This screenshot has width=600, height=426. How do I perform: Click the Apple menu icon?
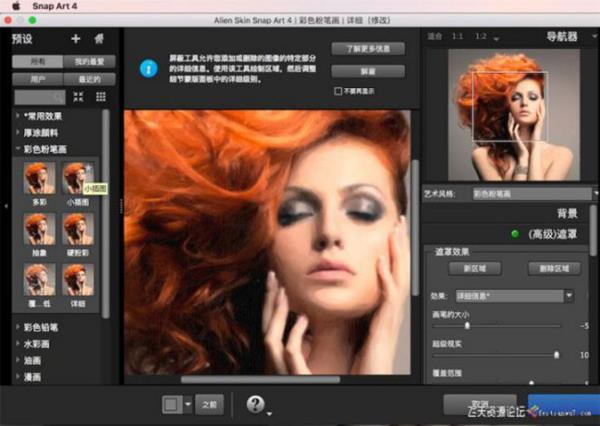coord(15,6)
